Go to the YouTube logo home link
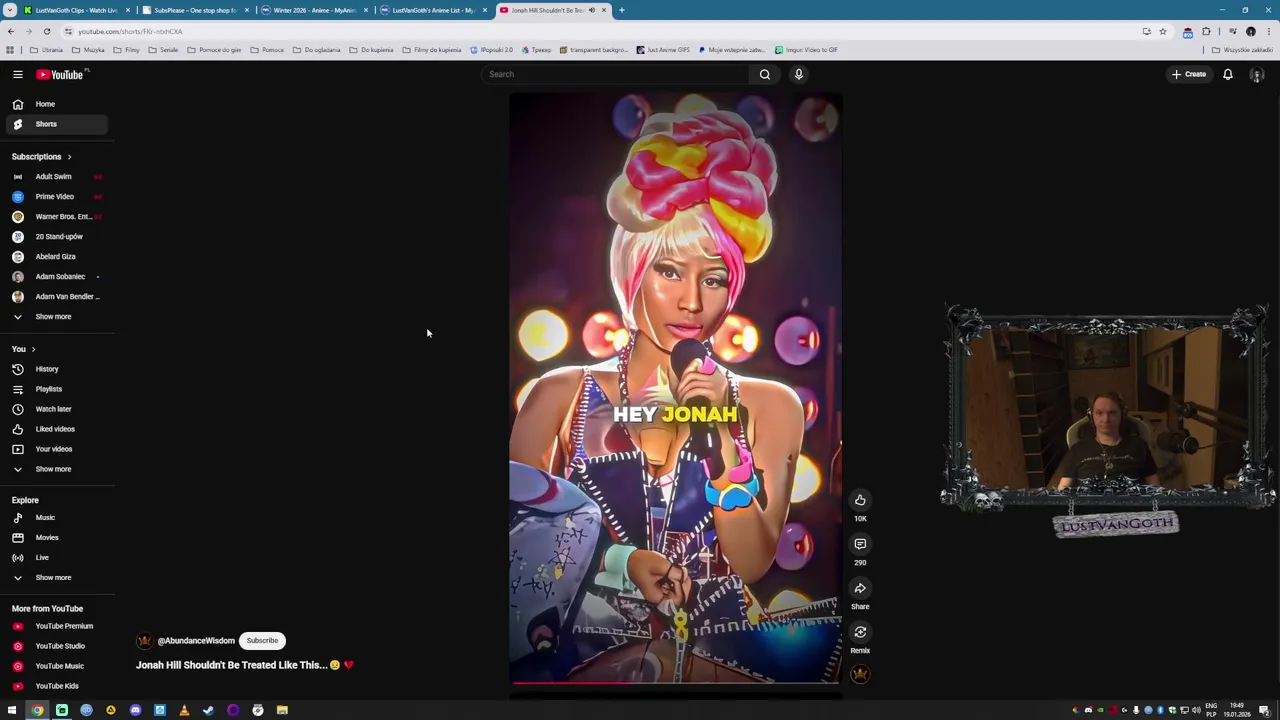Image resolution: width=1280 pixels, height=720 pixels. [62, 74]
